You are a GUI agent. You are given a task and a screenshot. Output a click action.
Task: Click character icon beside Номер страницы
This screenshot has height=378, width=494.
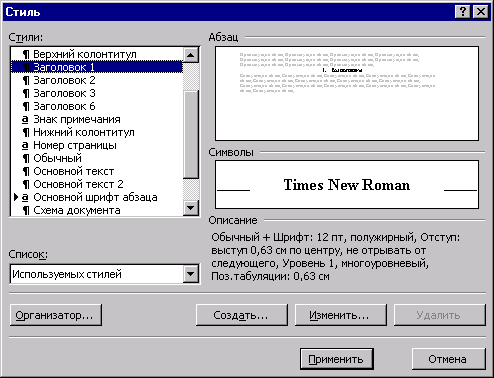pos(25,145)
